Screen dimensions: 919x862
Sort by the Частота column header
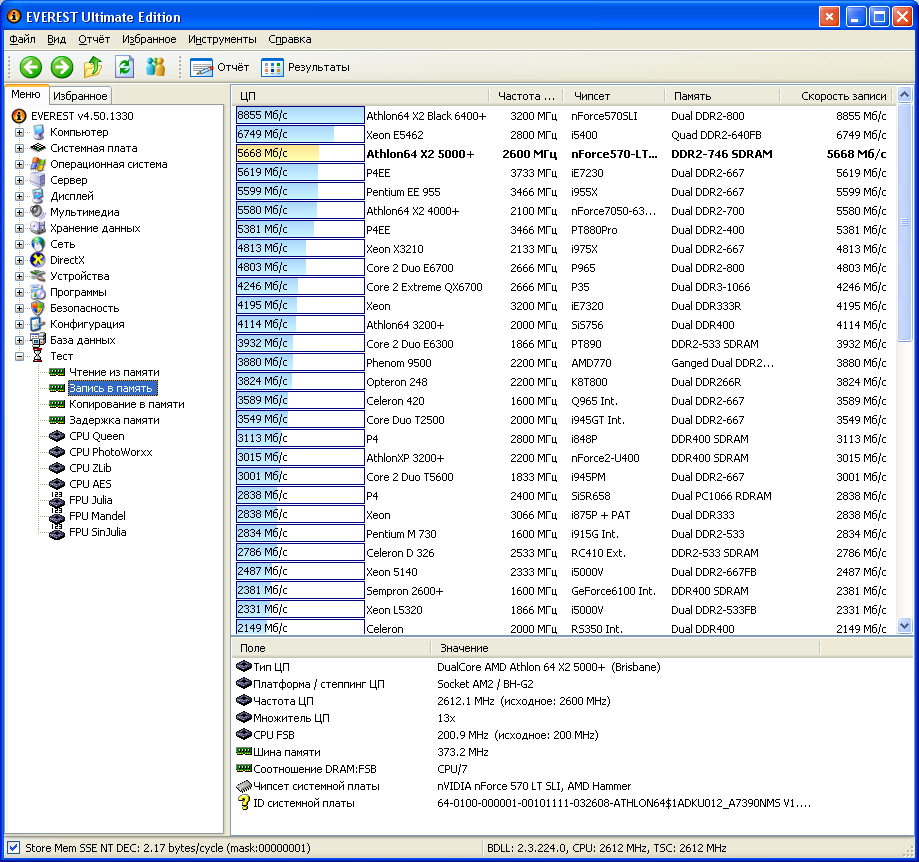(x=526, y=96)
